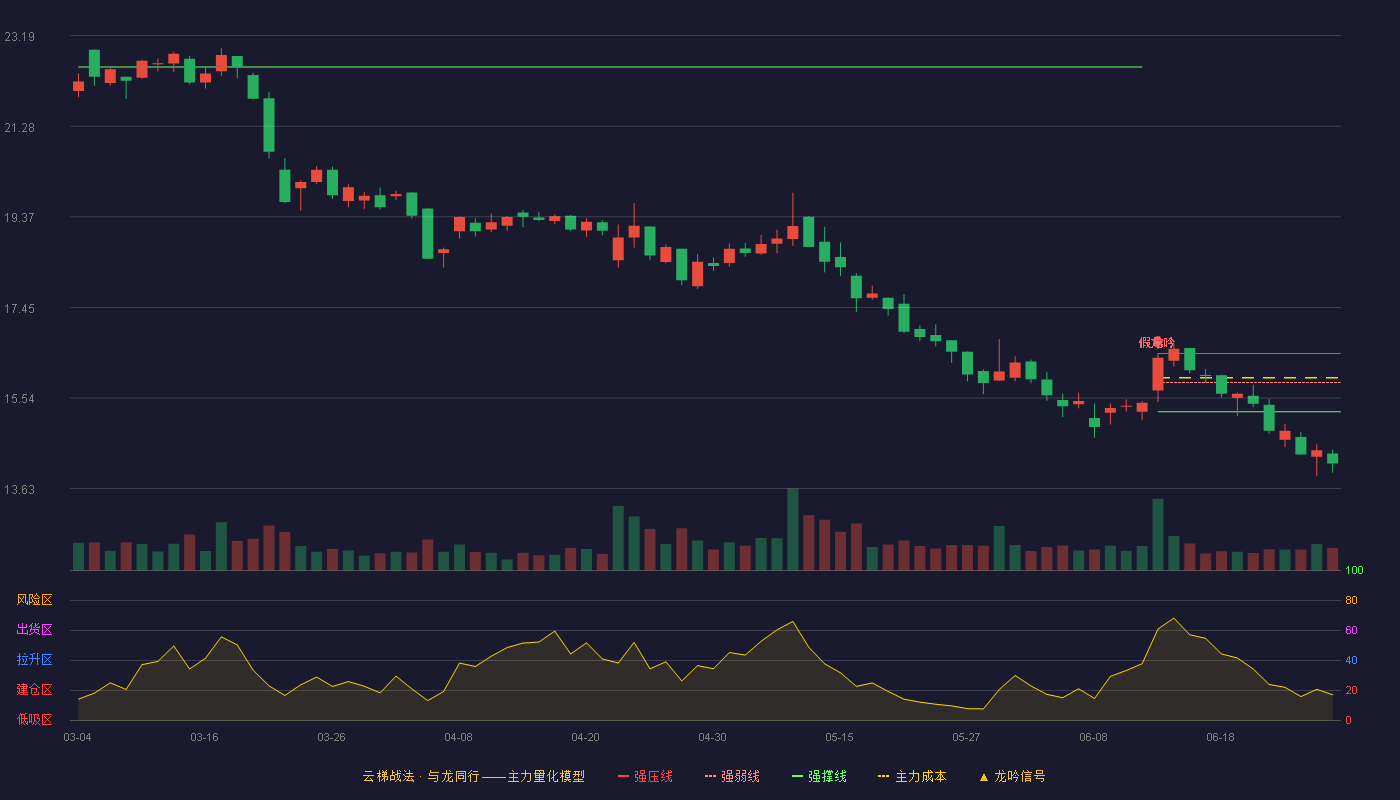This screenshot has height=800, width=1400.
Task: Click the 06-18 date axis label
Action: point(1220,737)
